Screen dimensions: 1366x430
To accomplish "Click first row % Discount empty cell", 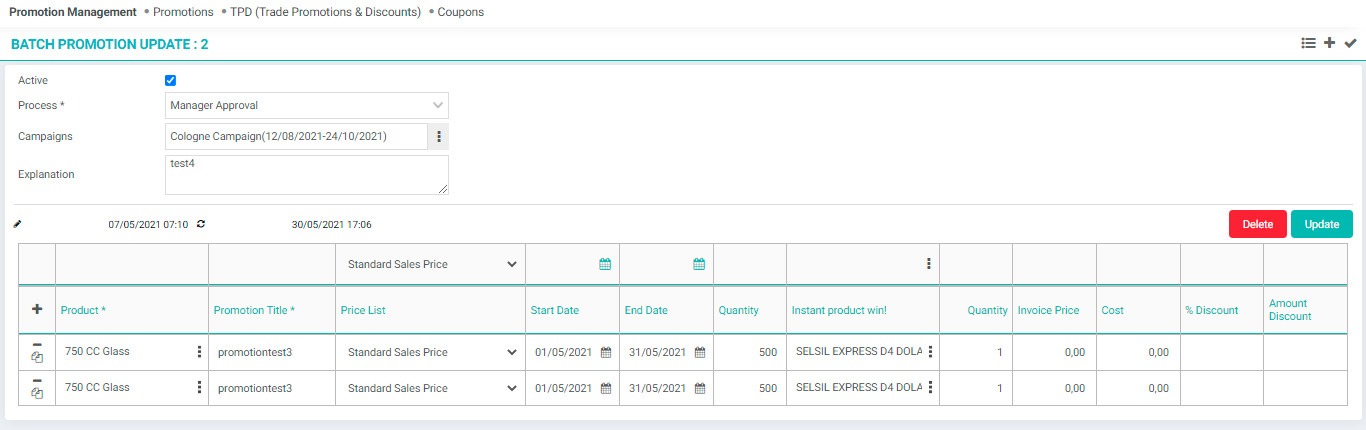I will [1222, 352].
